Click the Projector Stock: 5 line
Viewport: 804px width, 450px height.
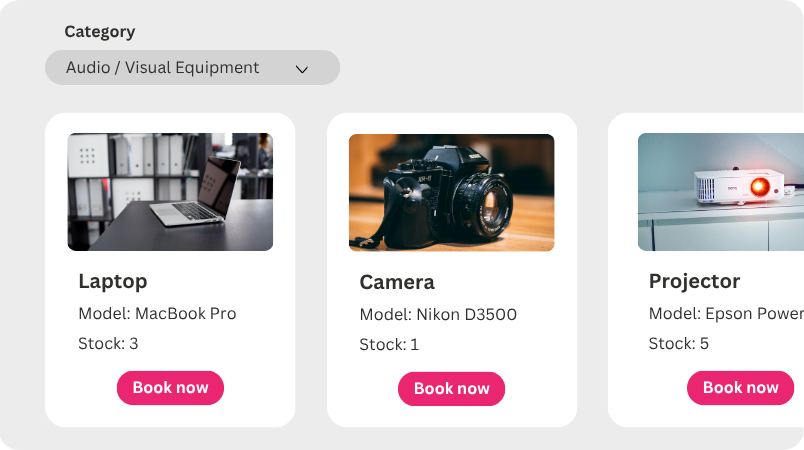point(679,343)
